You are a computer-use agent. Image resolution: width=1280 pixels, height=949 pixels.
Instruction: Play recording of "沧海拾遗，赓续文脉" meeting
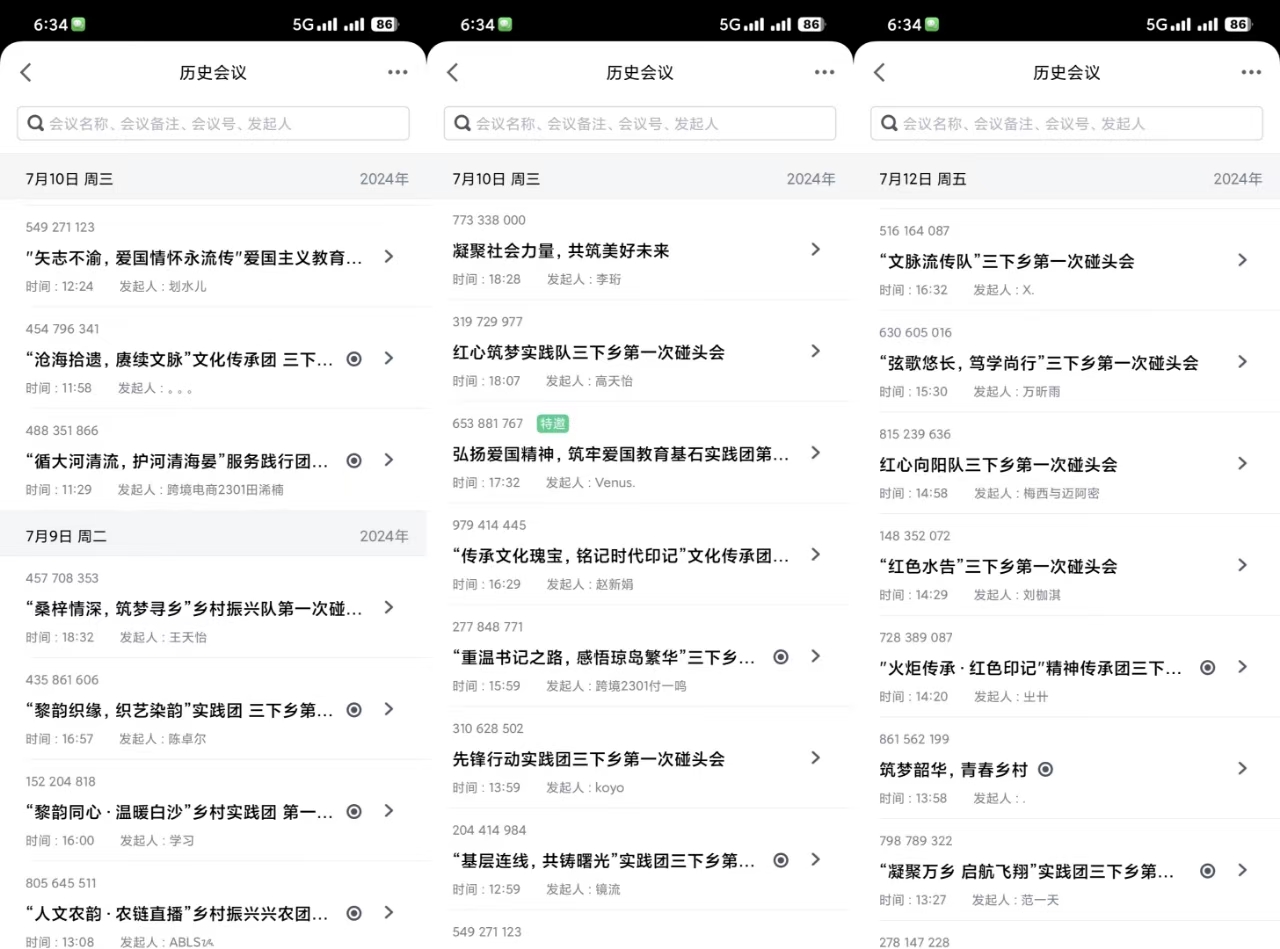point(354,358)
